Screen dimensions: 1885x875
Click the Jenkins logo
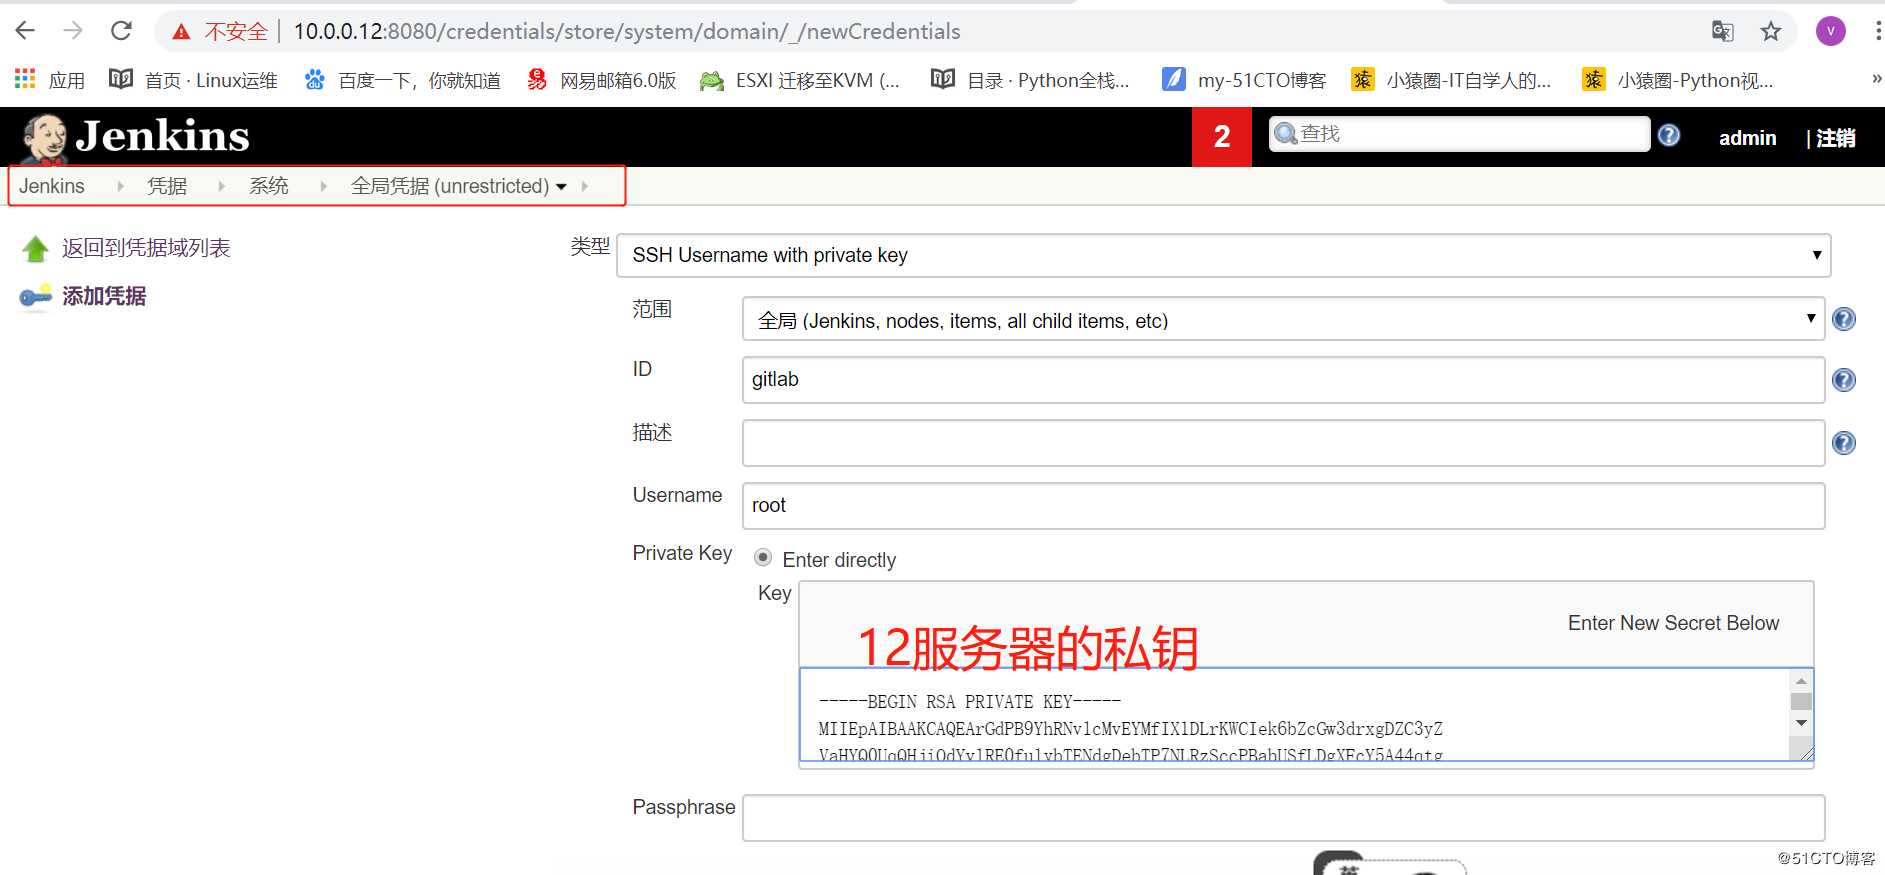(136, 137)
